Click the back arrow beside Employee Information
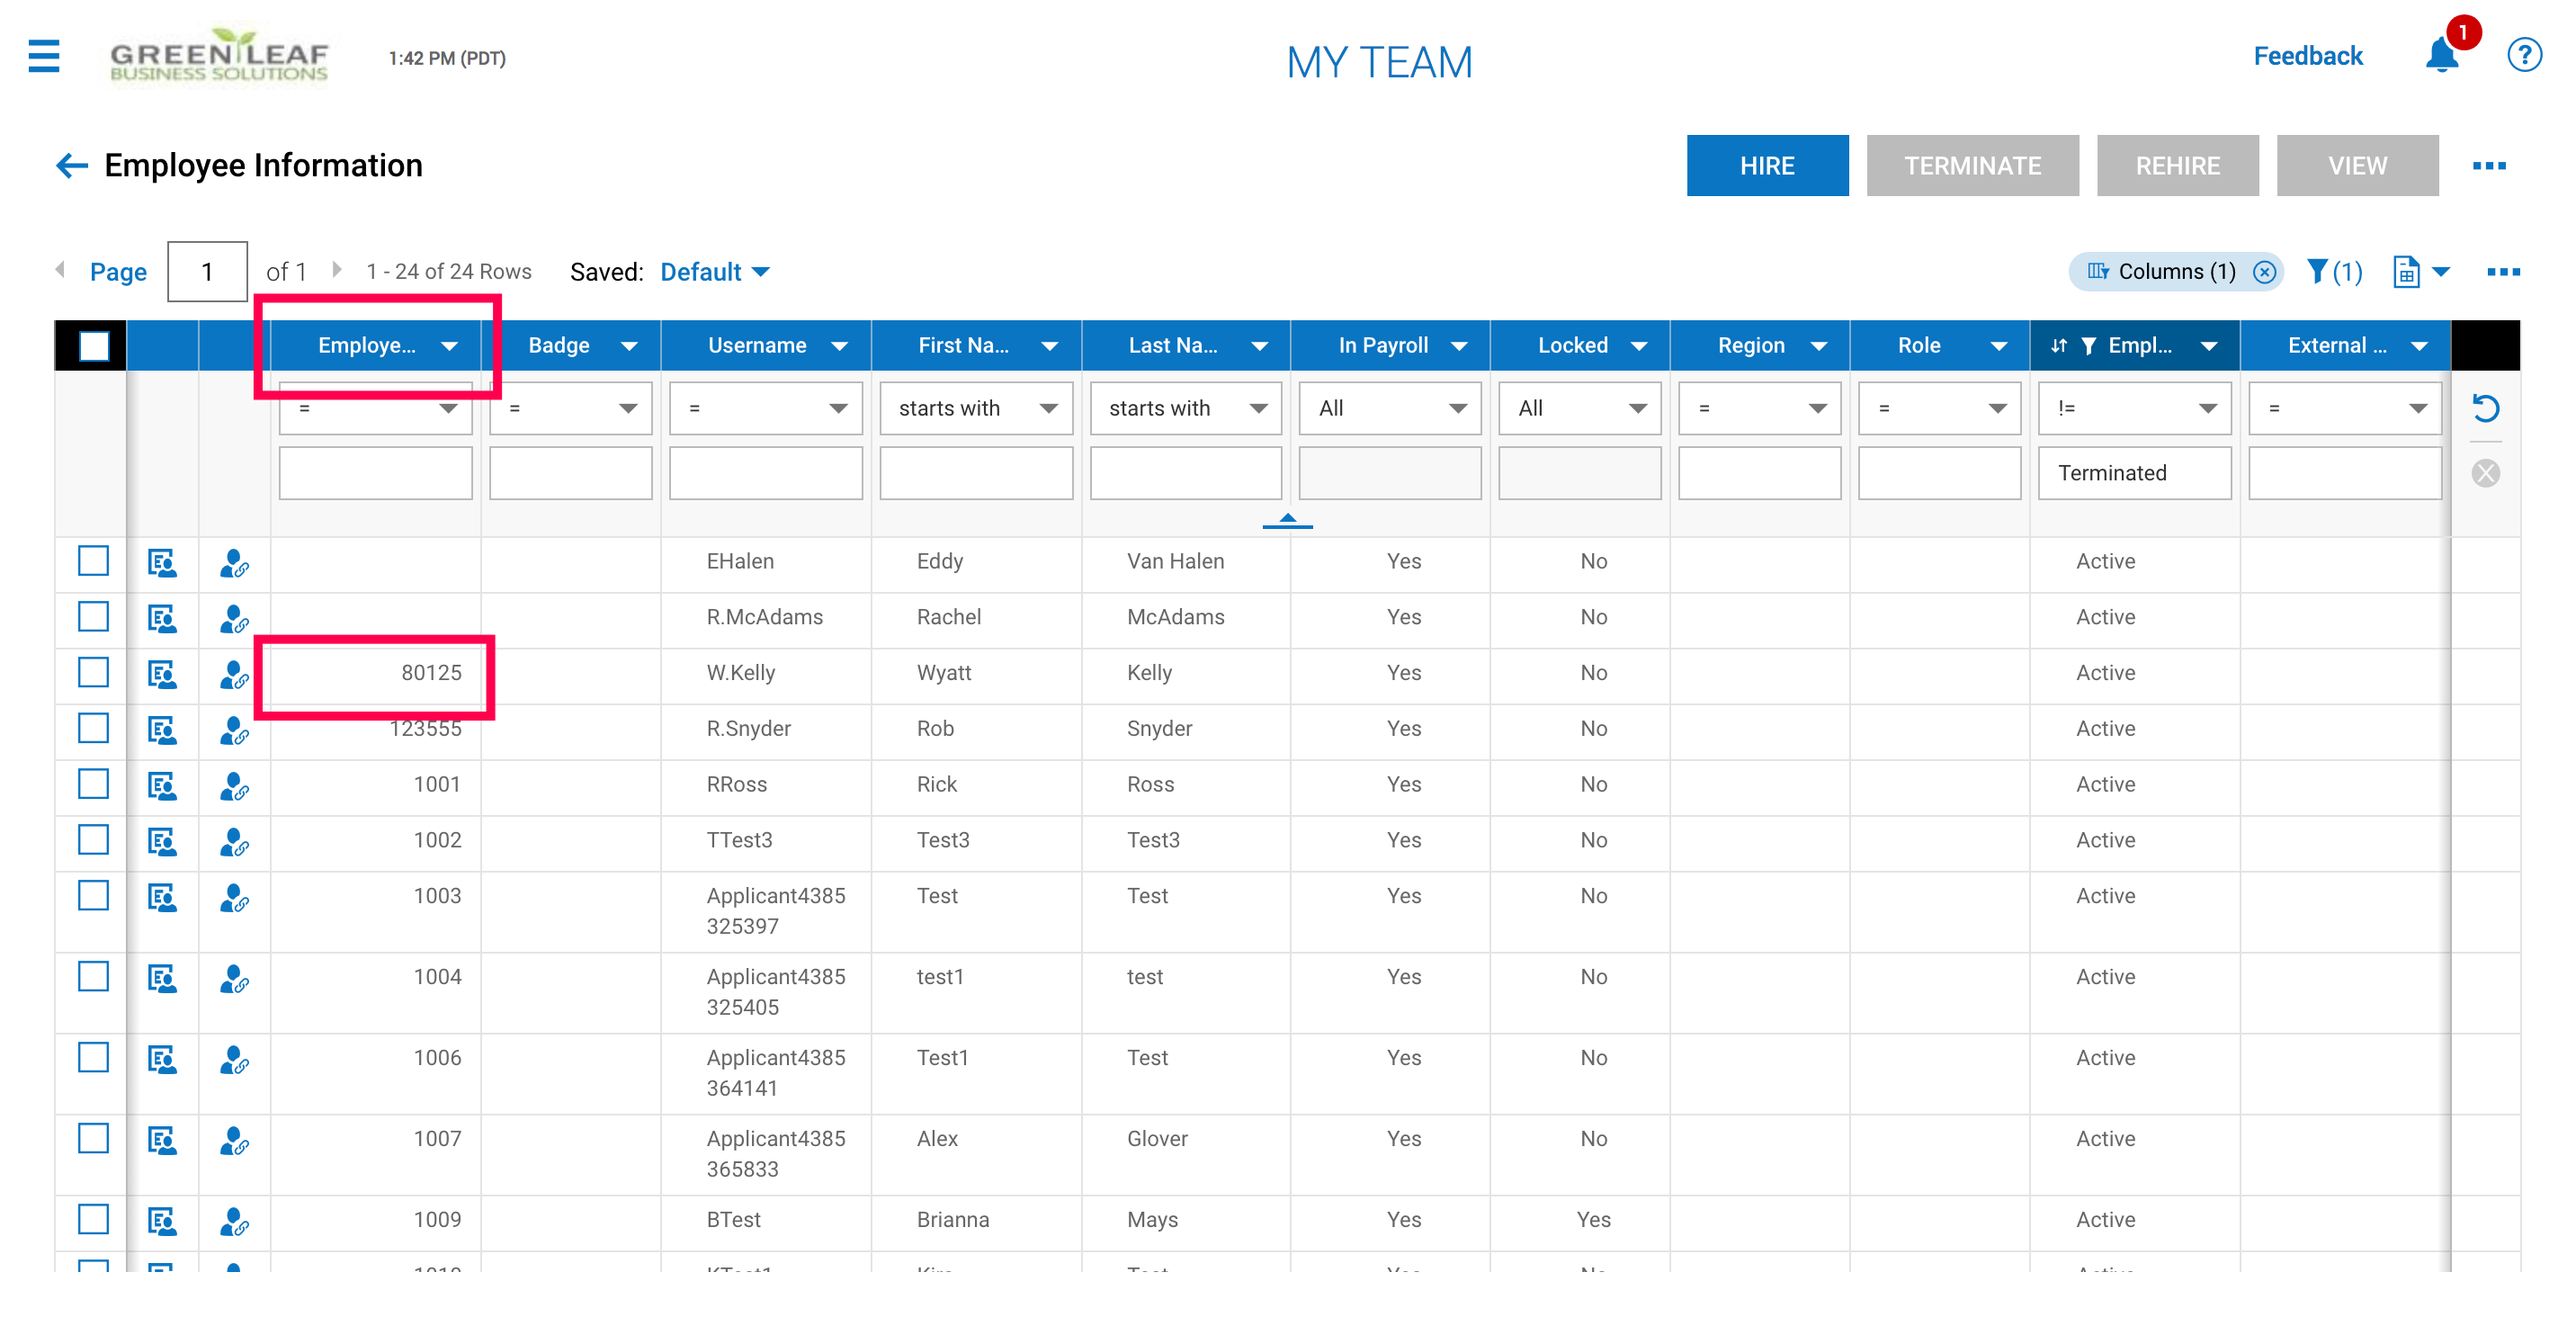Viewport: 2576px width, 1326px height. pyautogui.click(x=72, y=166)
